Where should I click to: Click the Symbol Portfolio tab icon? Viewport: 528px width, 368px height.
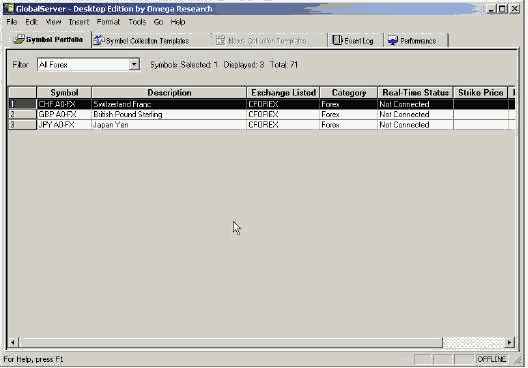click(20, 39)
